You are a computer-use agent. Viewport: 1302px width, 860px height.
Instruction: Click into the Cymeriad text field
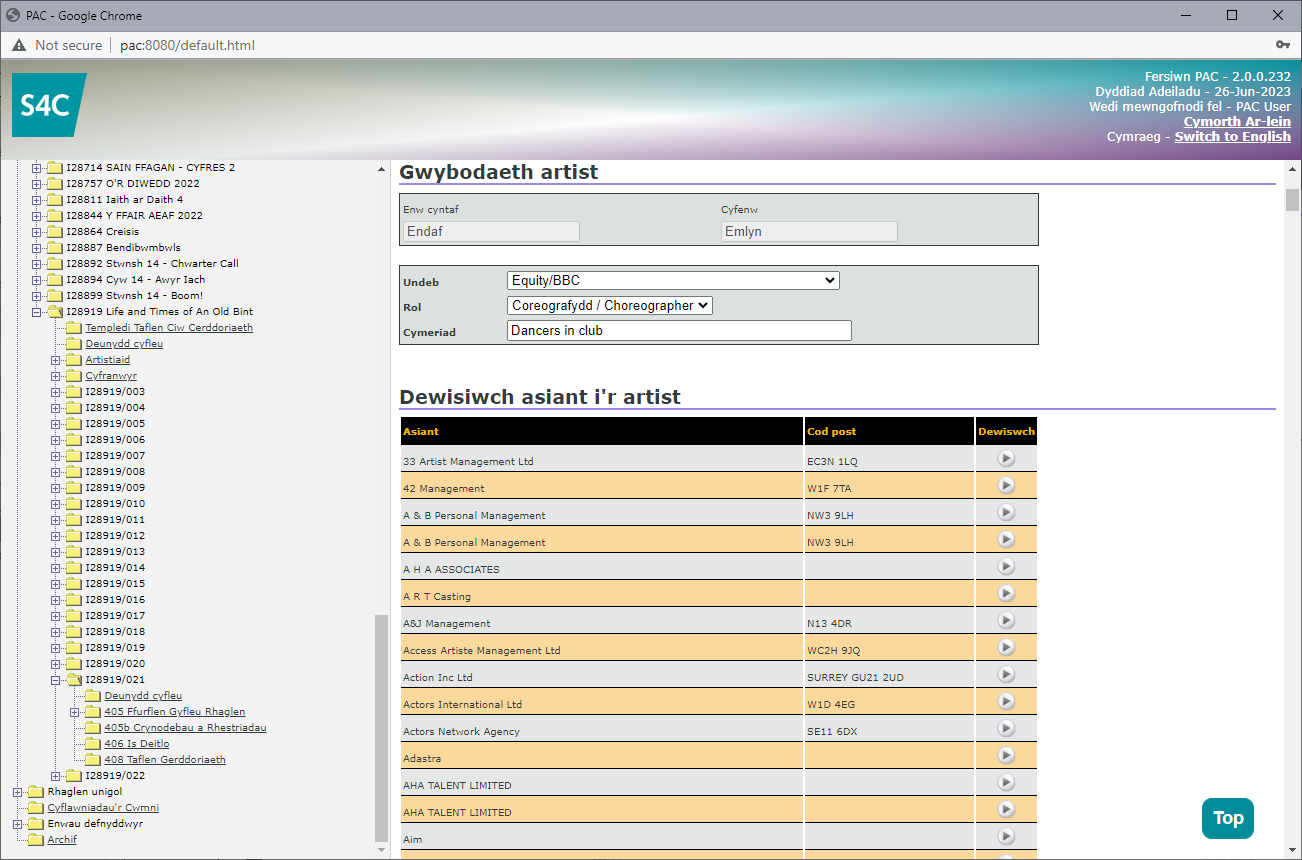coord(679,330)
